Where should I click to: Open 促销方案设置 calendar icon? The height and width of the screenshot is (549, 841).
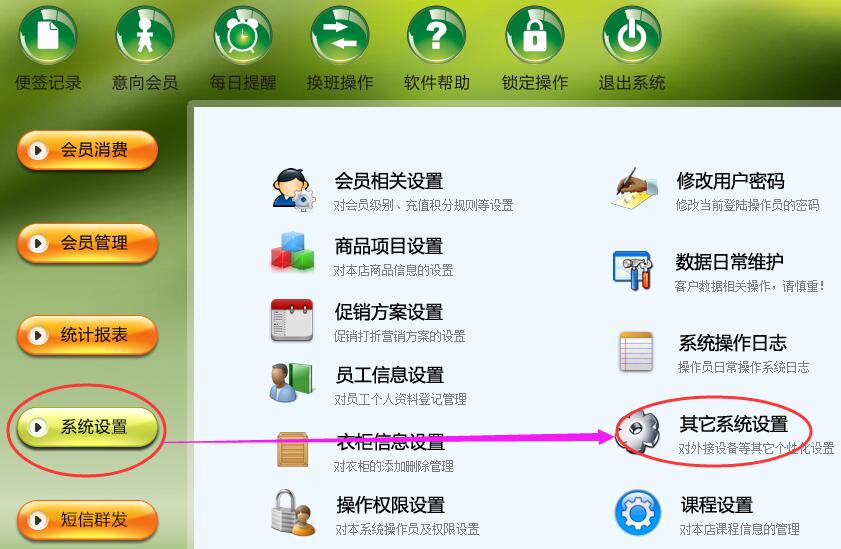click(292, 320)
